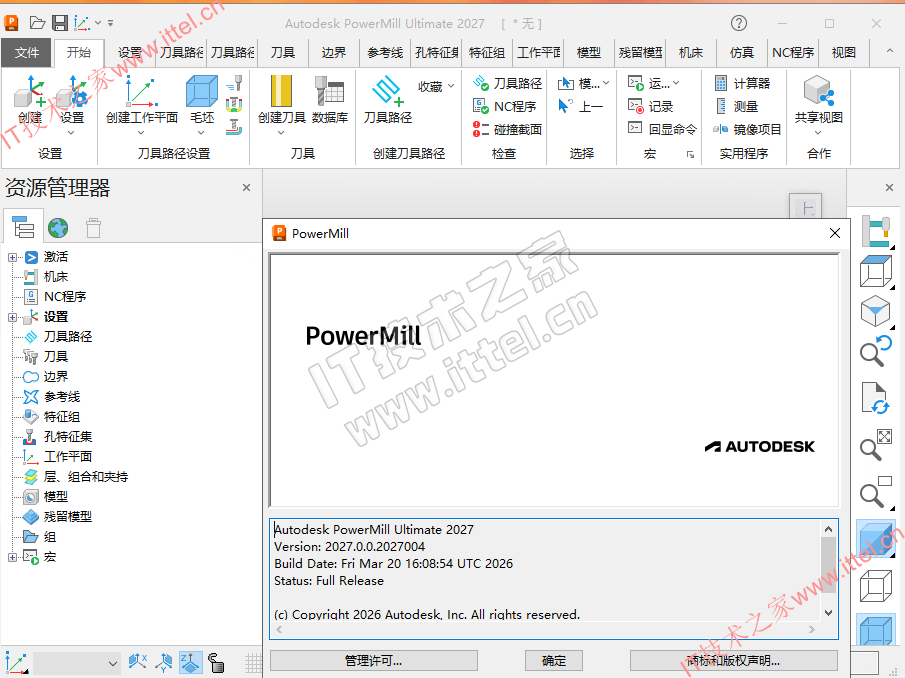Select 残留模型 in the explorer tree
This screenshot has height=678, width=905.
click(58, 517)
